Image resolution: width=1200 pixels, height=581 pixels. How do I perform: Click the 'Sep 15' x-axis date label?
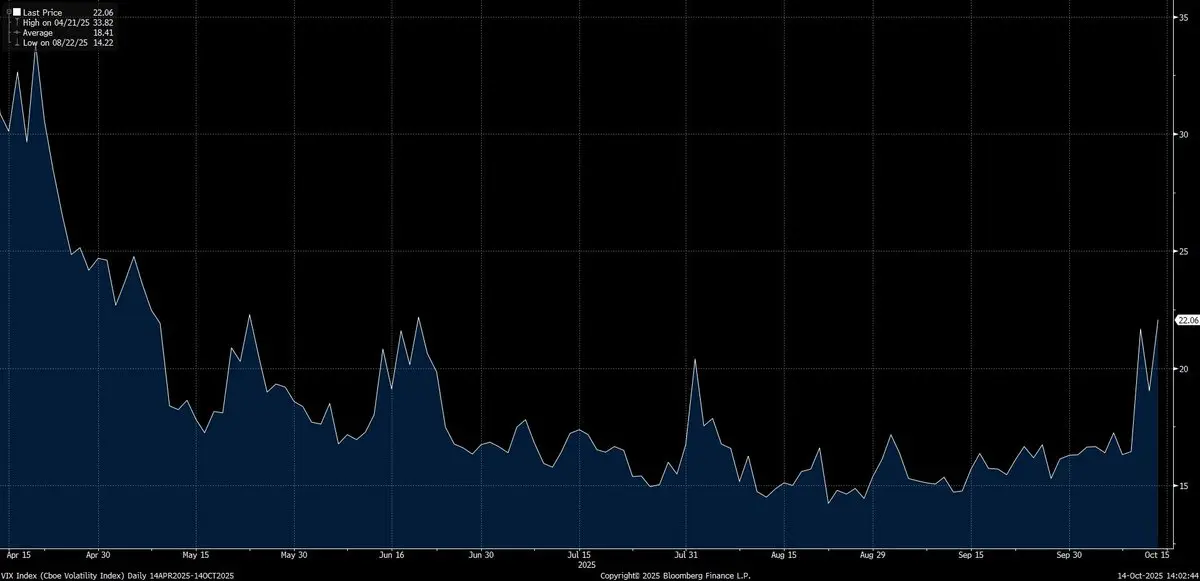pyautogui.click(x=970, y=553)
